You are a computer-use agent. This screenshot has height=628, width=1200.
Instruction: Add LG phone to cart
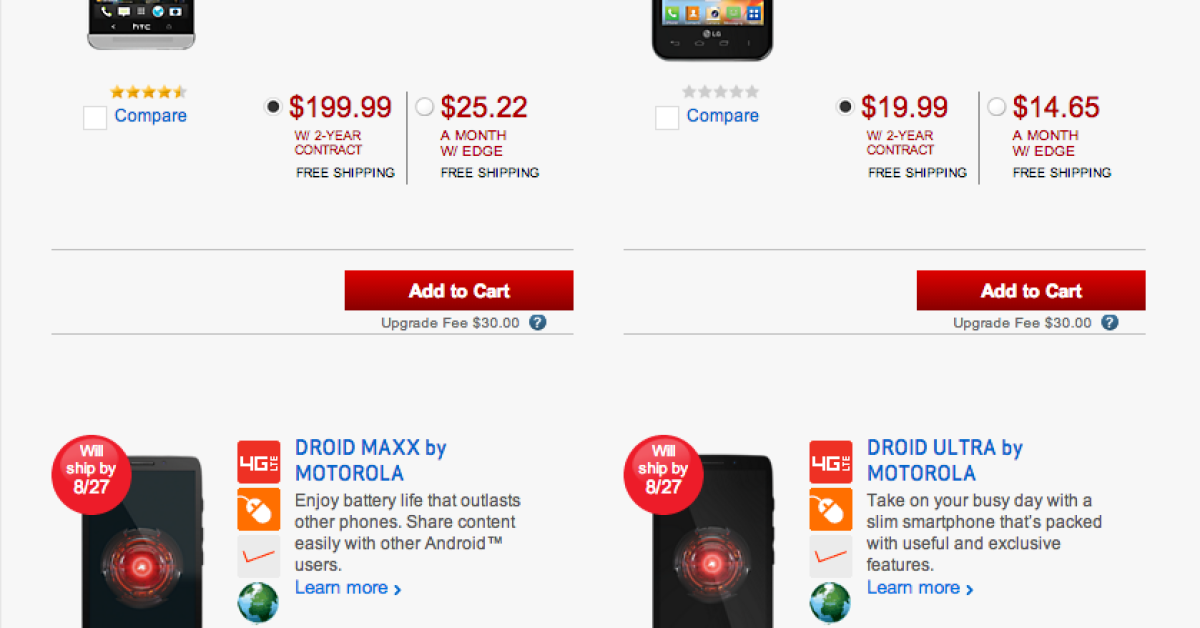(x=1031, y=291)
